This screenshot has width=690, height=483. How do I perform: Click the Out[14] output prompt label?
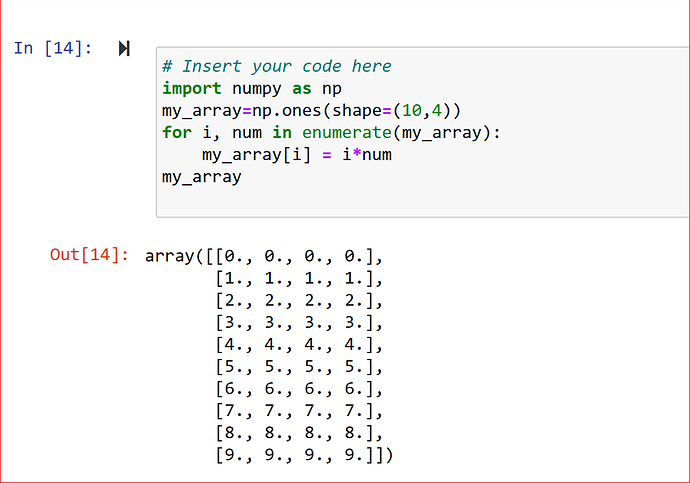pos(89,255)
